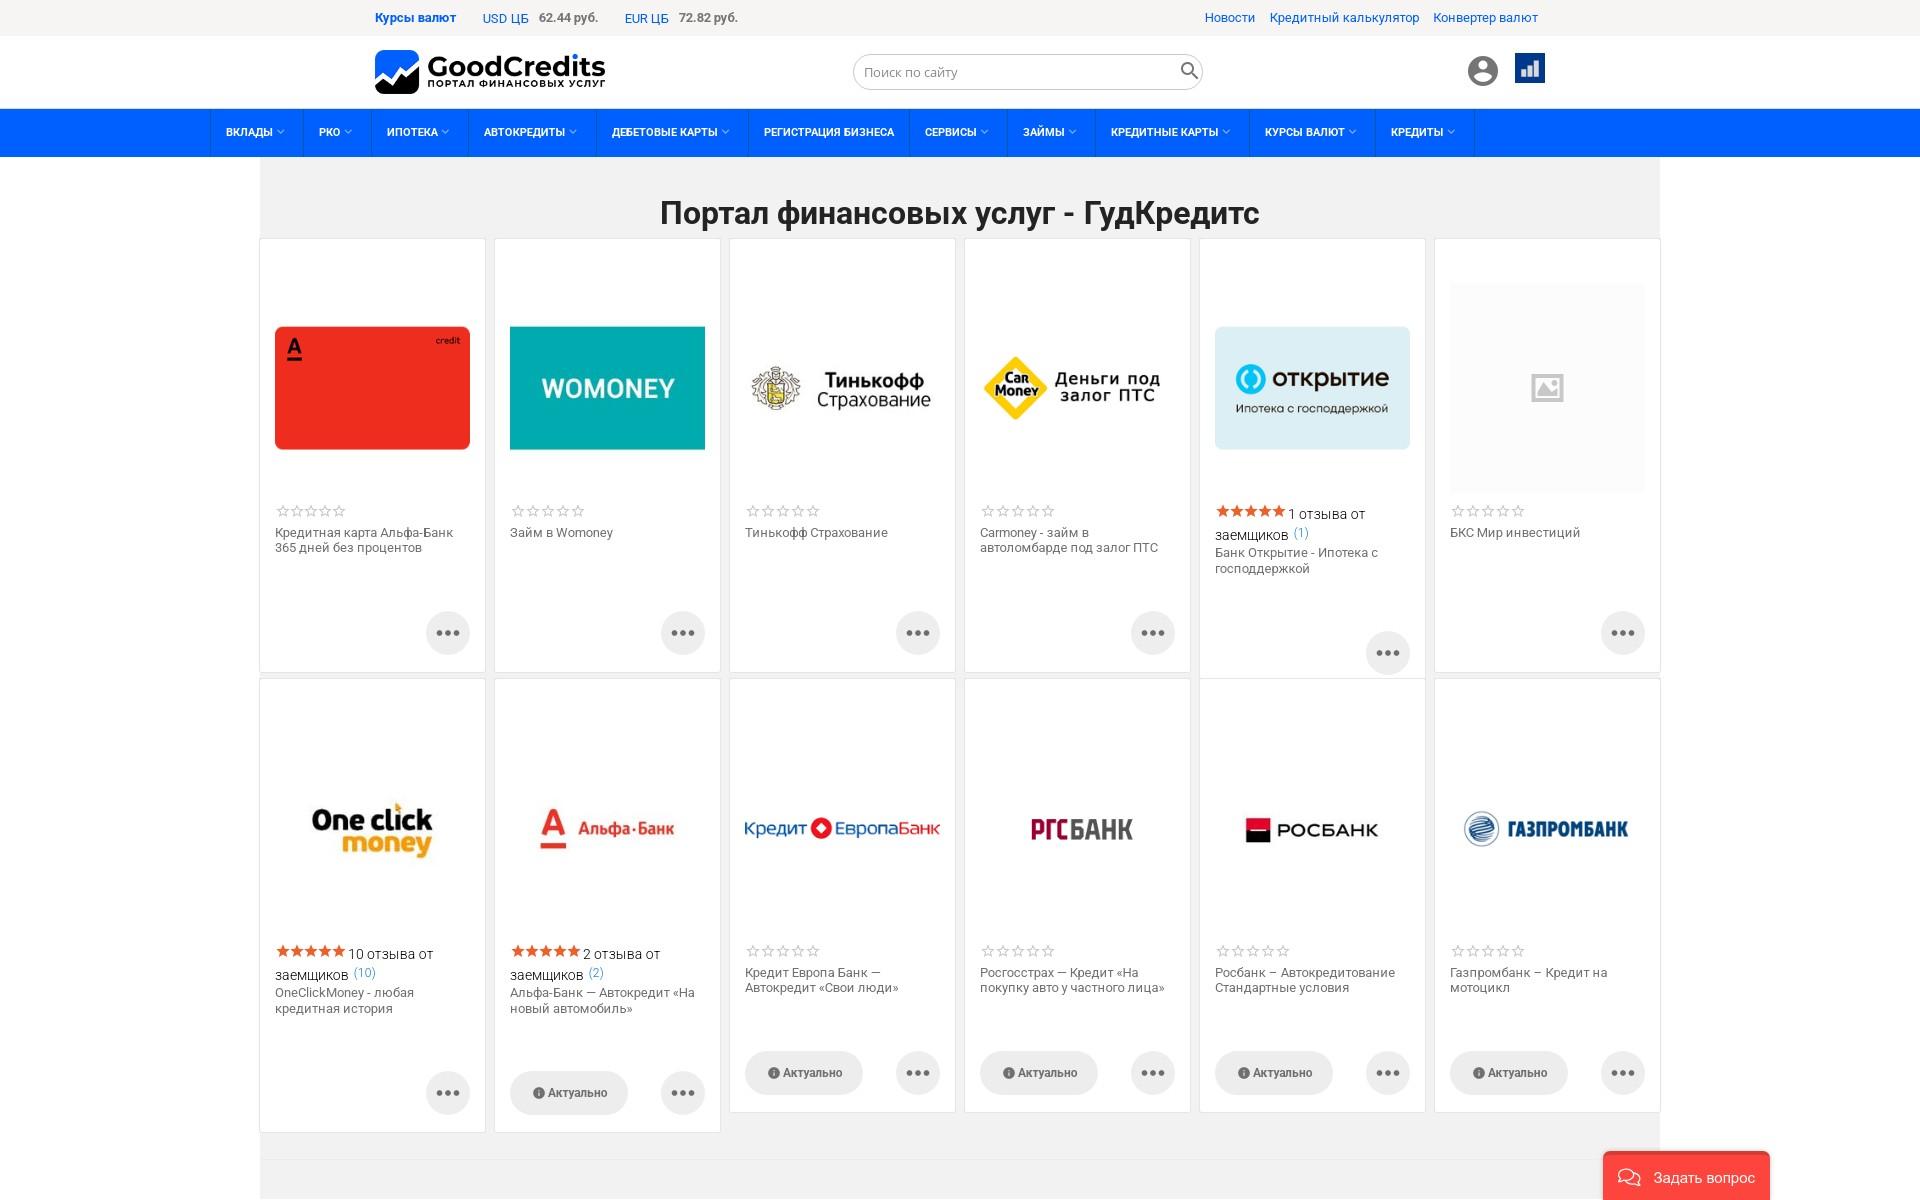The height and width of the screenshot is (1200, 1920).
Task: Click the star rating on Кредит Европа Банк
Action: pyautogui.click(x=782, y=951)
